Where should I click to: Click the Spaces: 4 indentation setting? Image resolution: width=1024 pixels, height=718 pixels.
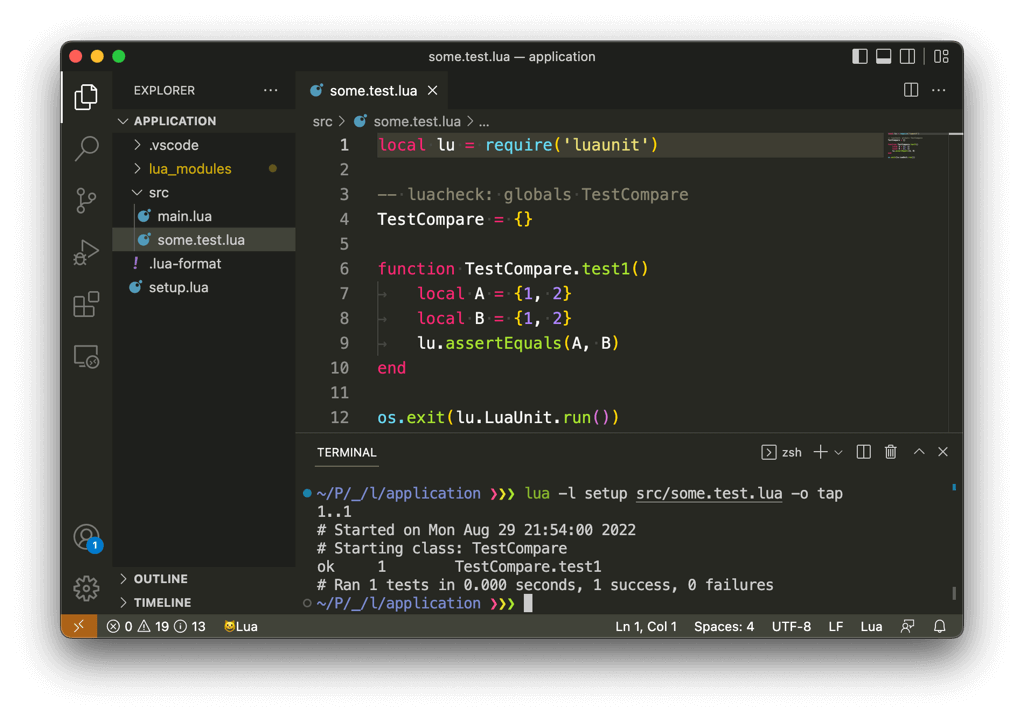723,627
